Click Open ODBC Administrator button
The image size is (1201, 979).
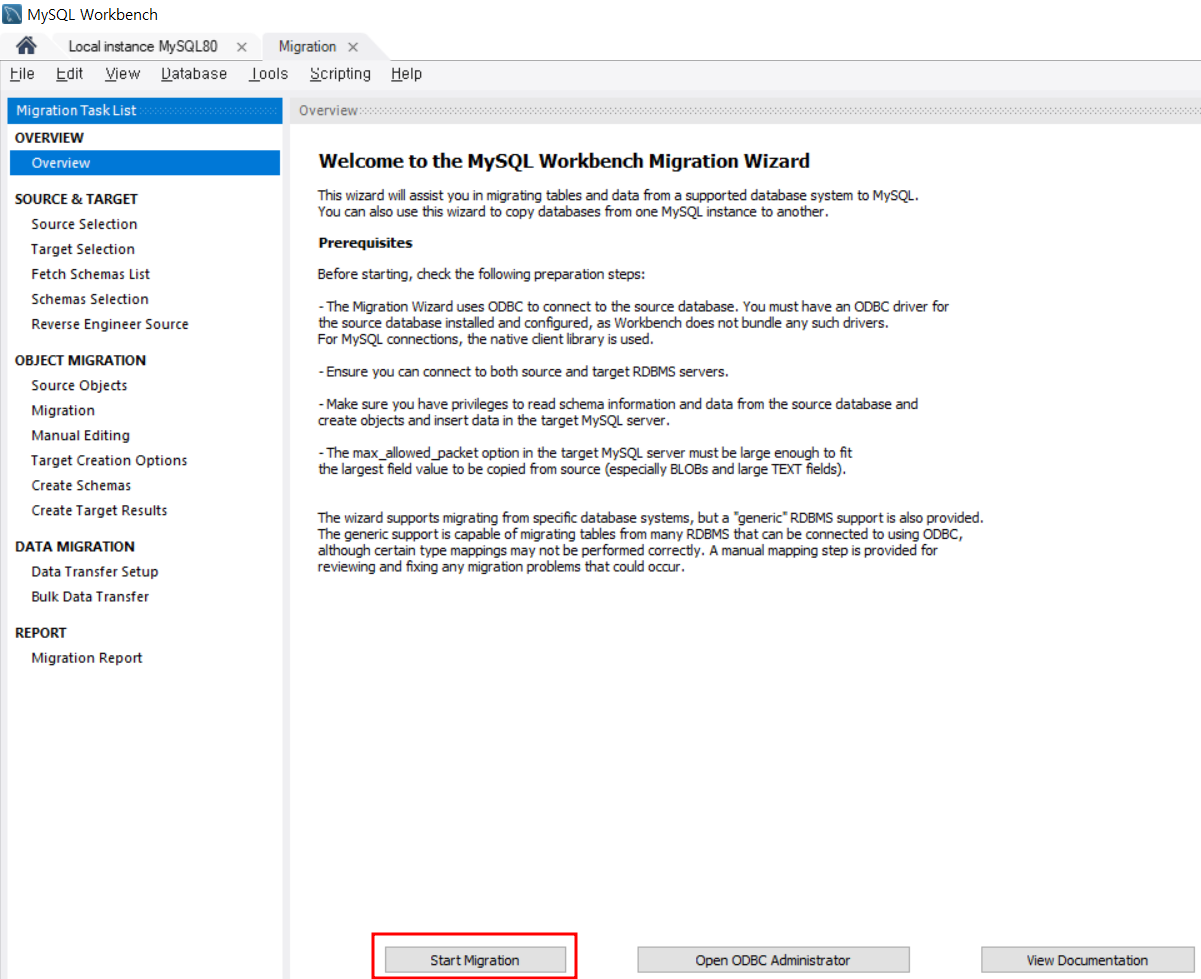(773, 960)
